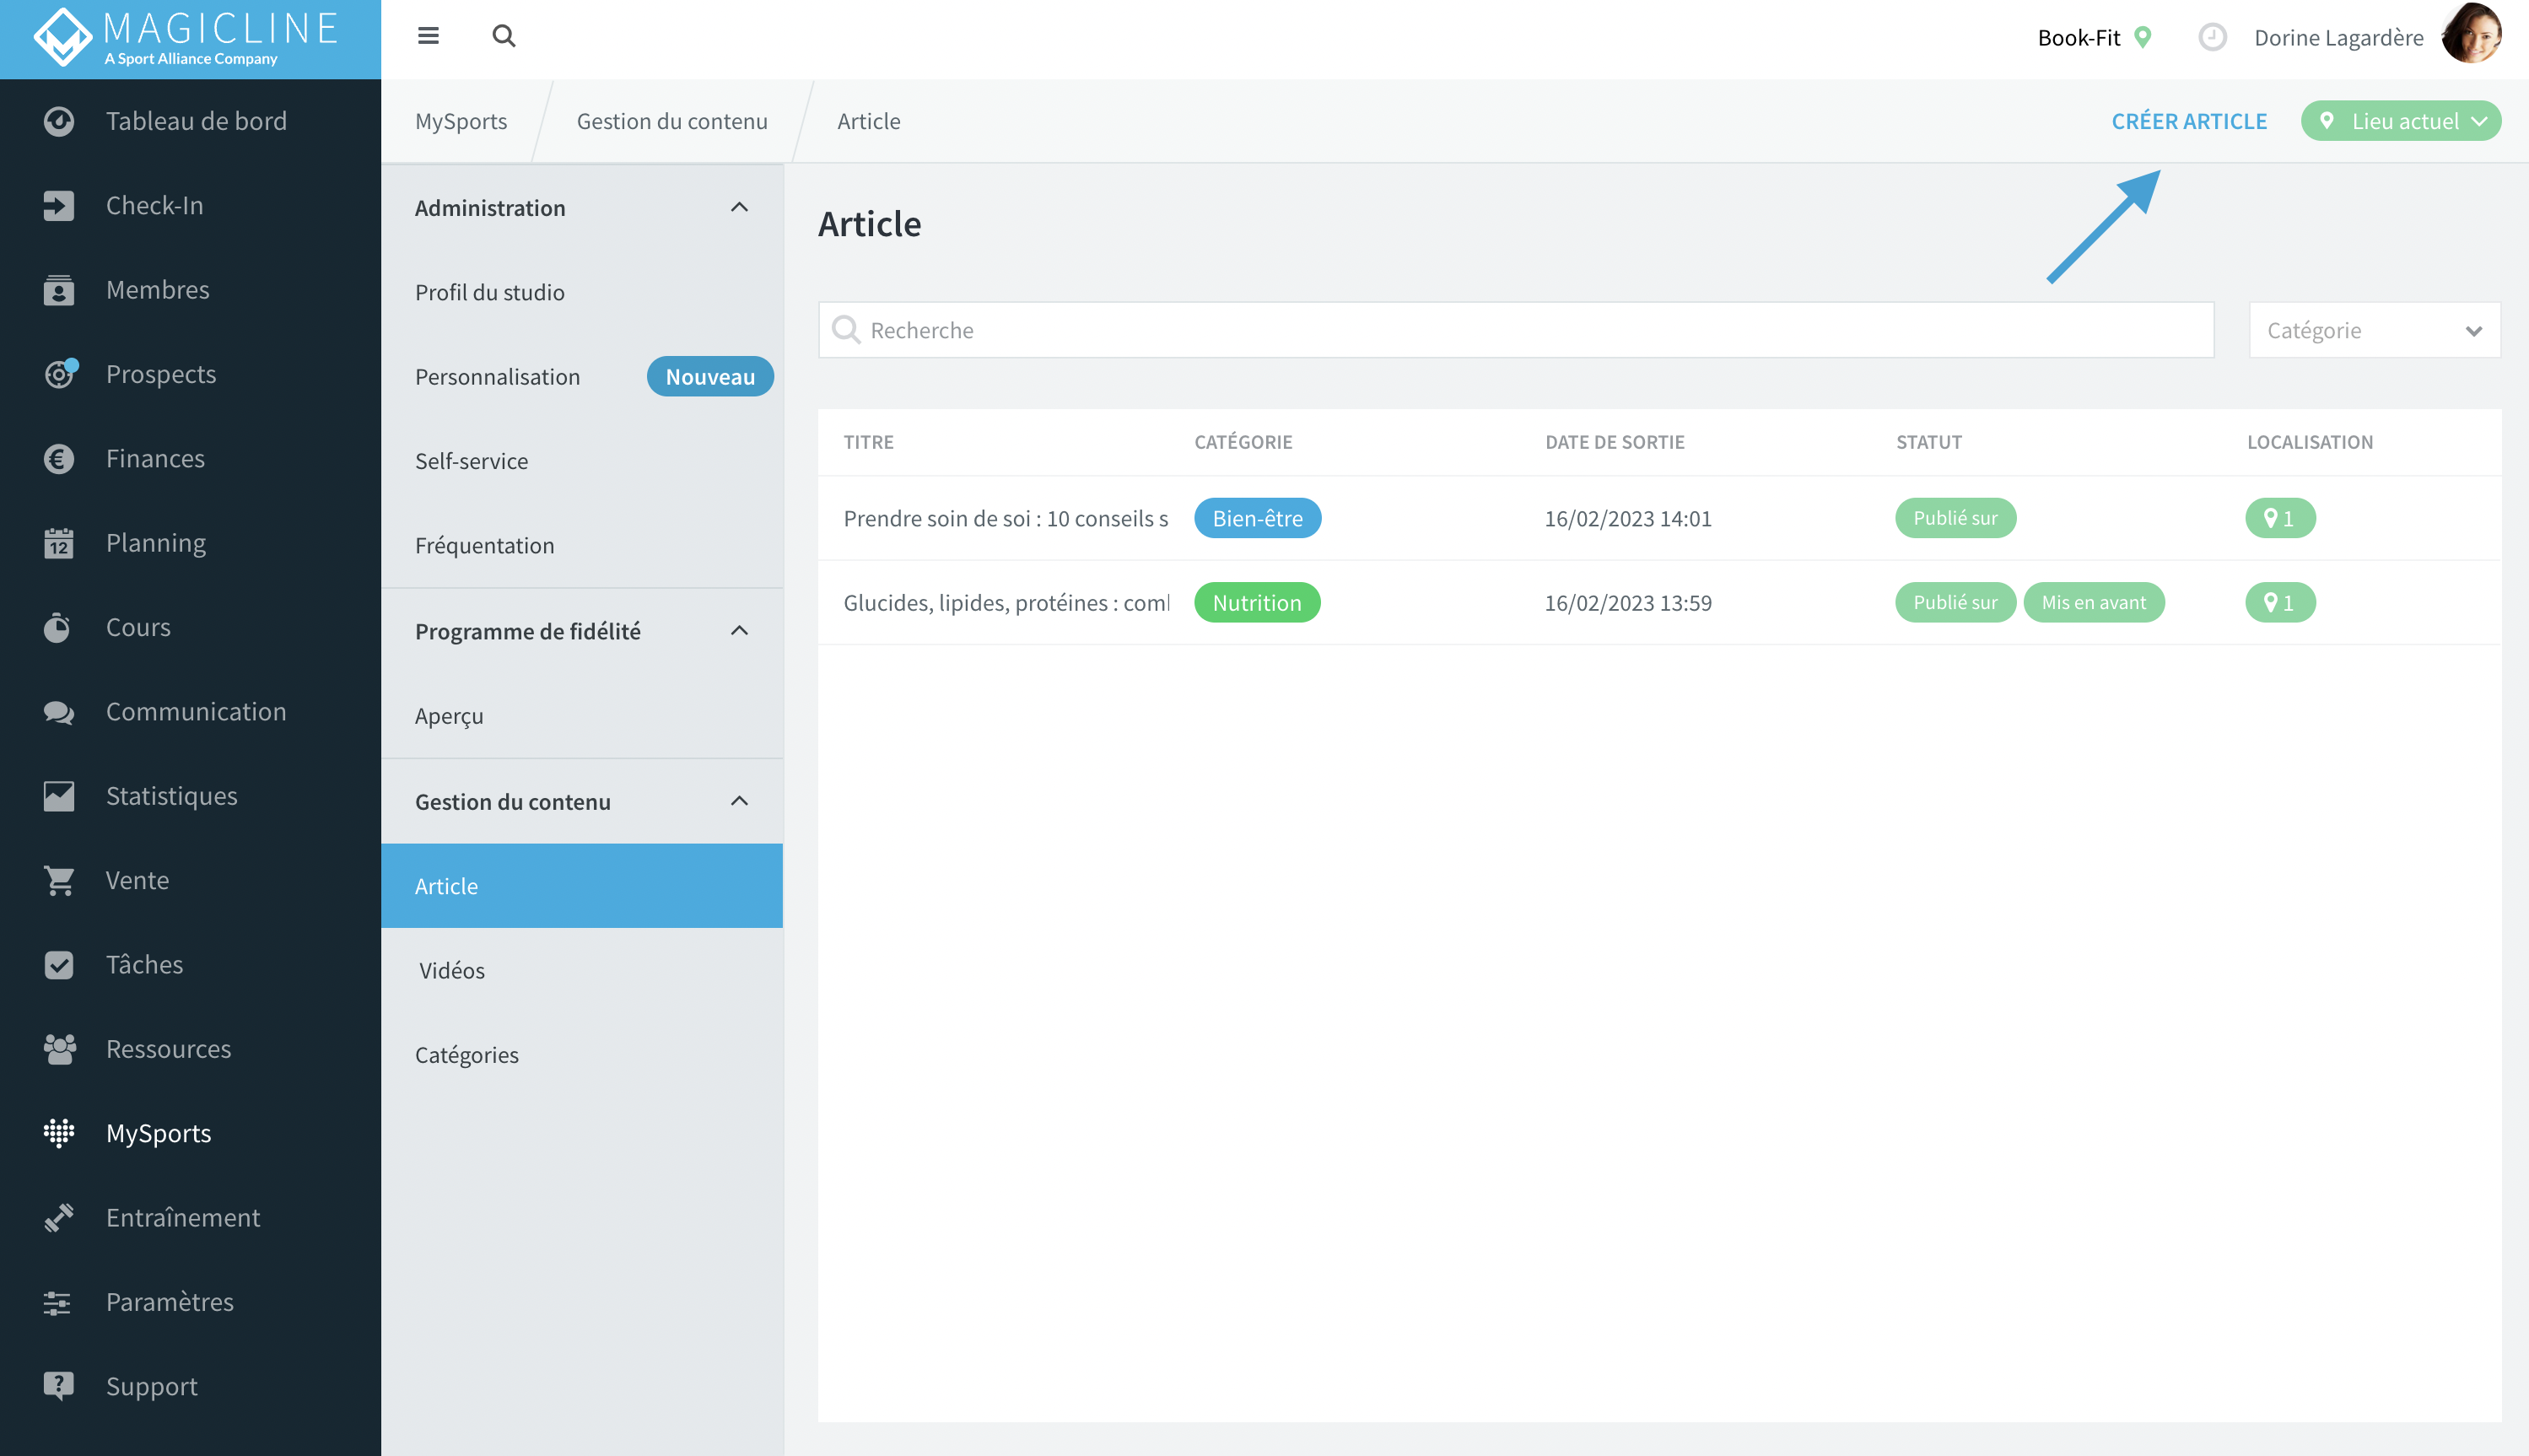Go to Gestion du contenu breadcrumb
Viewport: 2529px width, 1456px height.
(672, 121)
